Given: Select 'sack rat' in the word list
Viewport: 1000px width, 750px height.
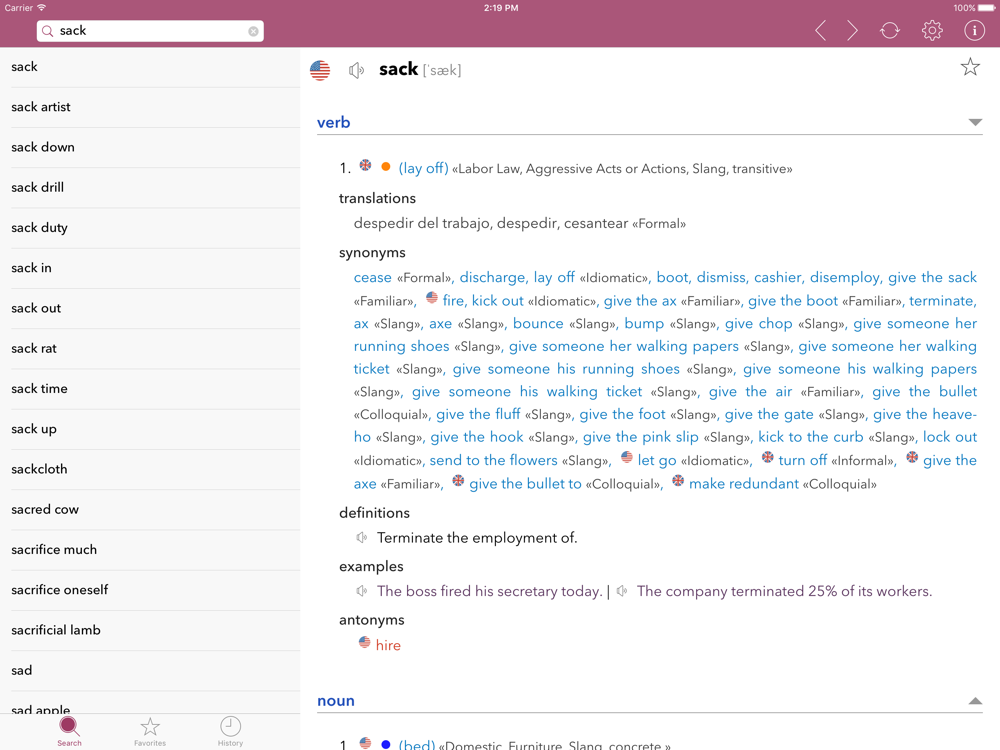Looking at the screenshot, I should (150, 348).
